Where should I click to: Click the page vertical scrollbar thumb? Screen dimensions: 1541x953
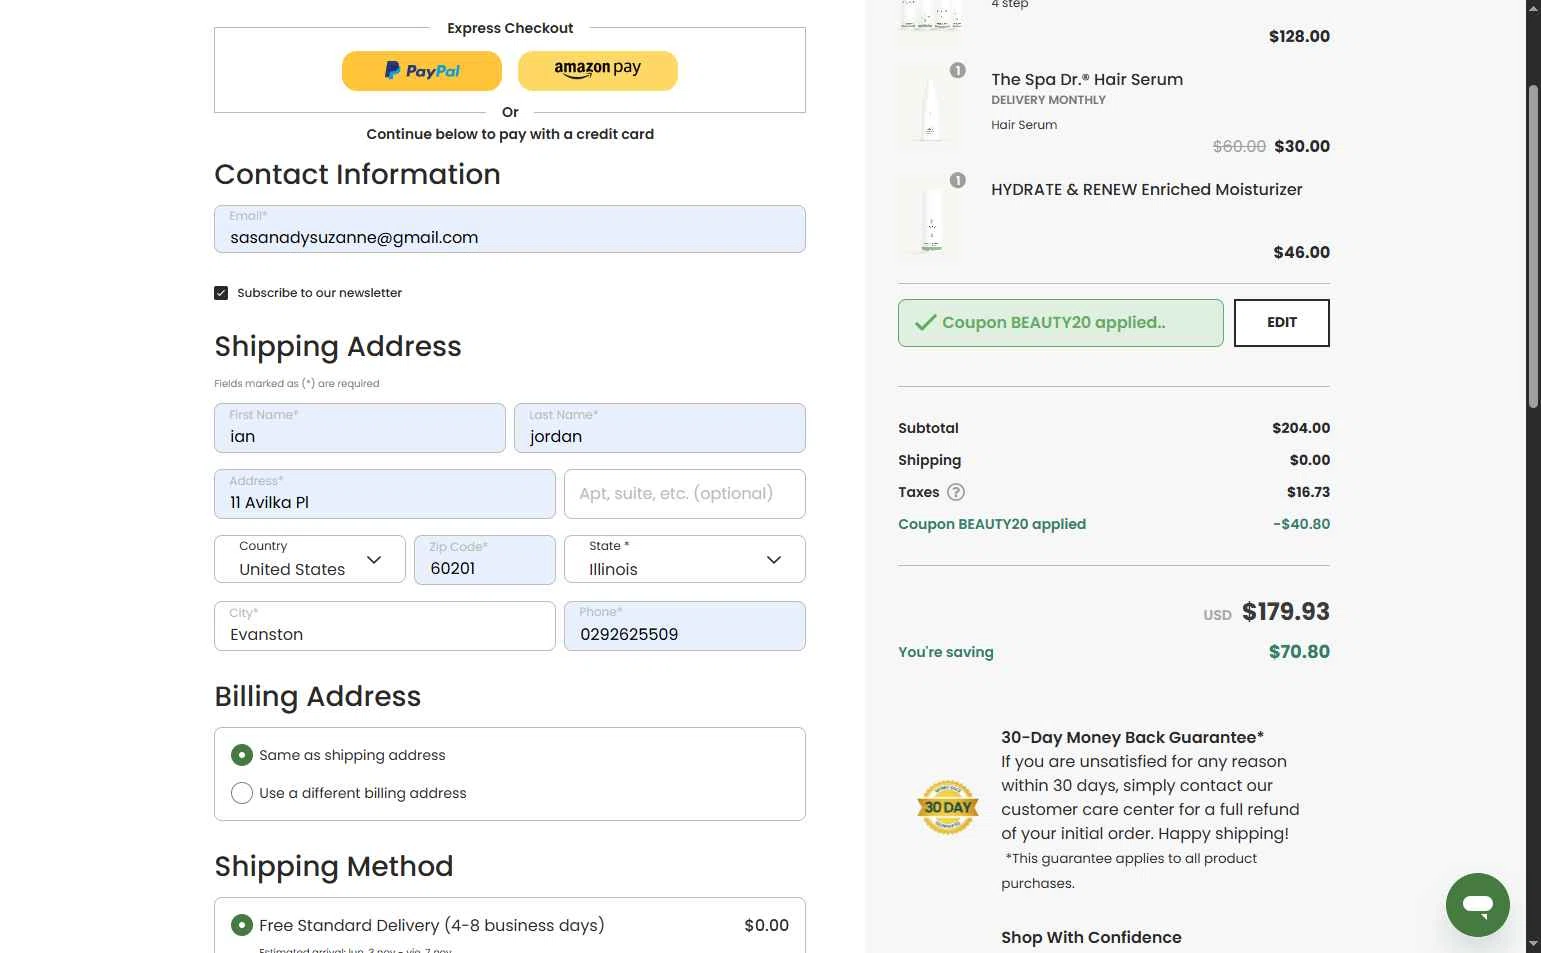coord(1533,247)
